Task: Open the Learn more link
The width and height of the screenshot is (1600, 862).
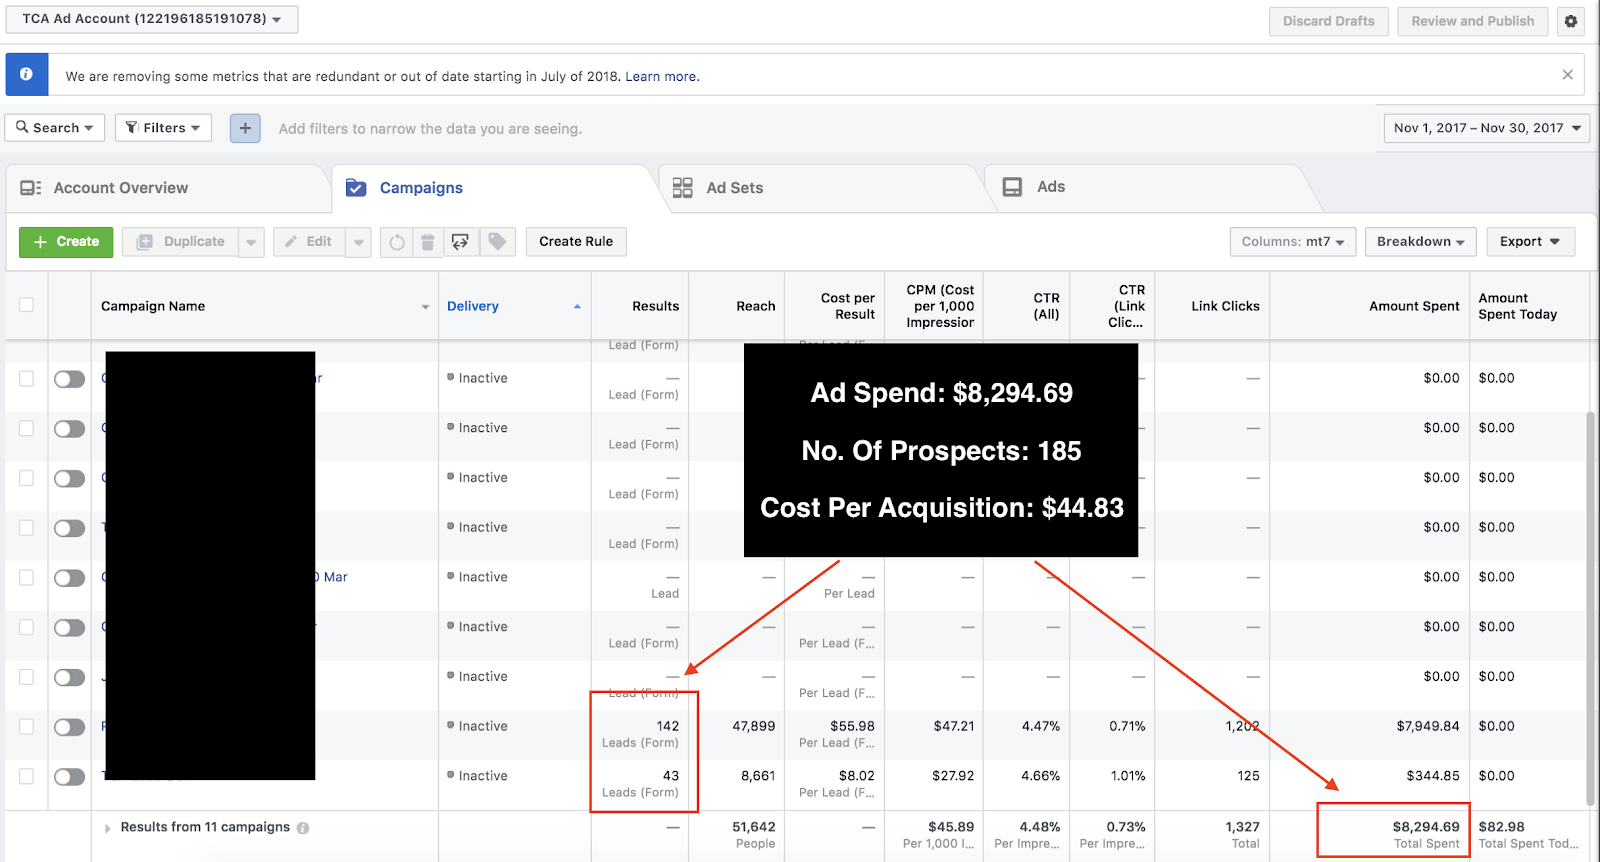Action: [x=662, y=77]
